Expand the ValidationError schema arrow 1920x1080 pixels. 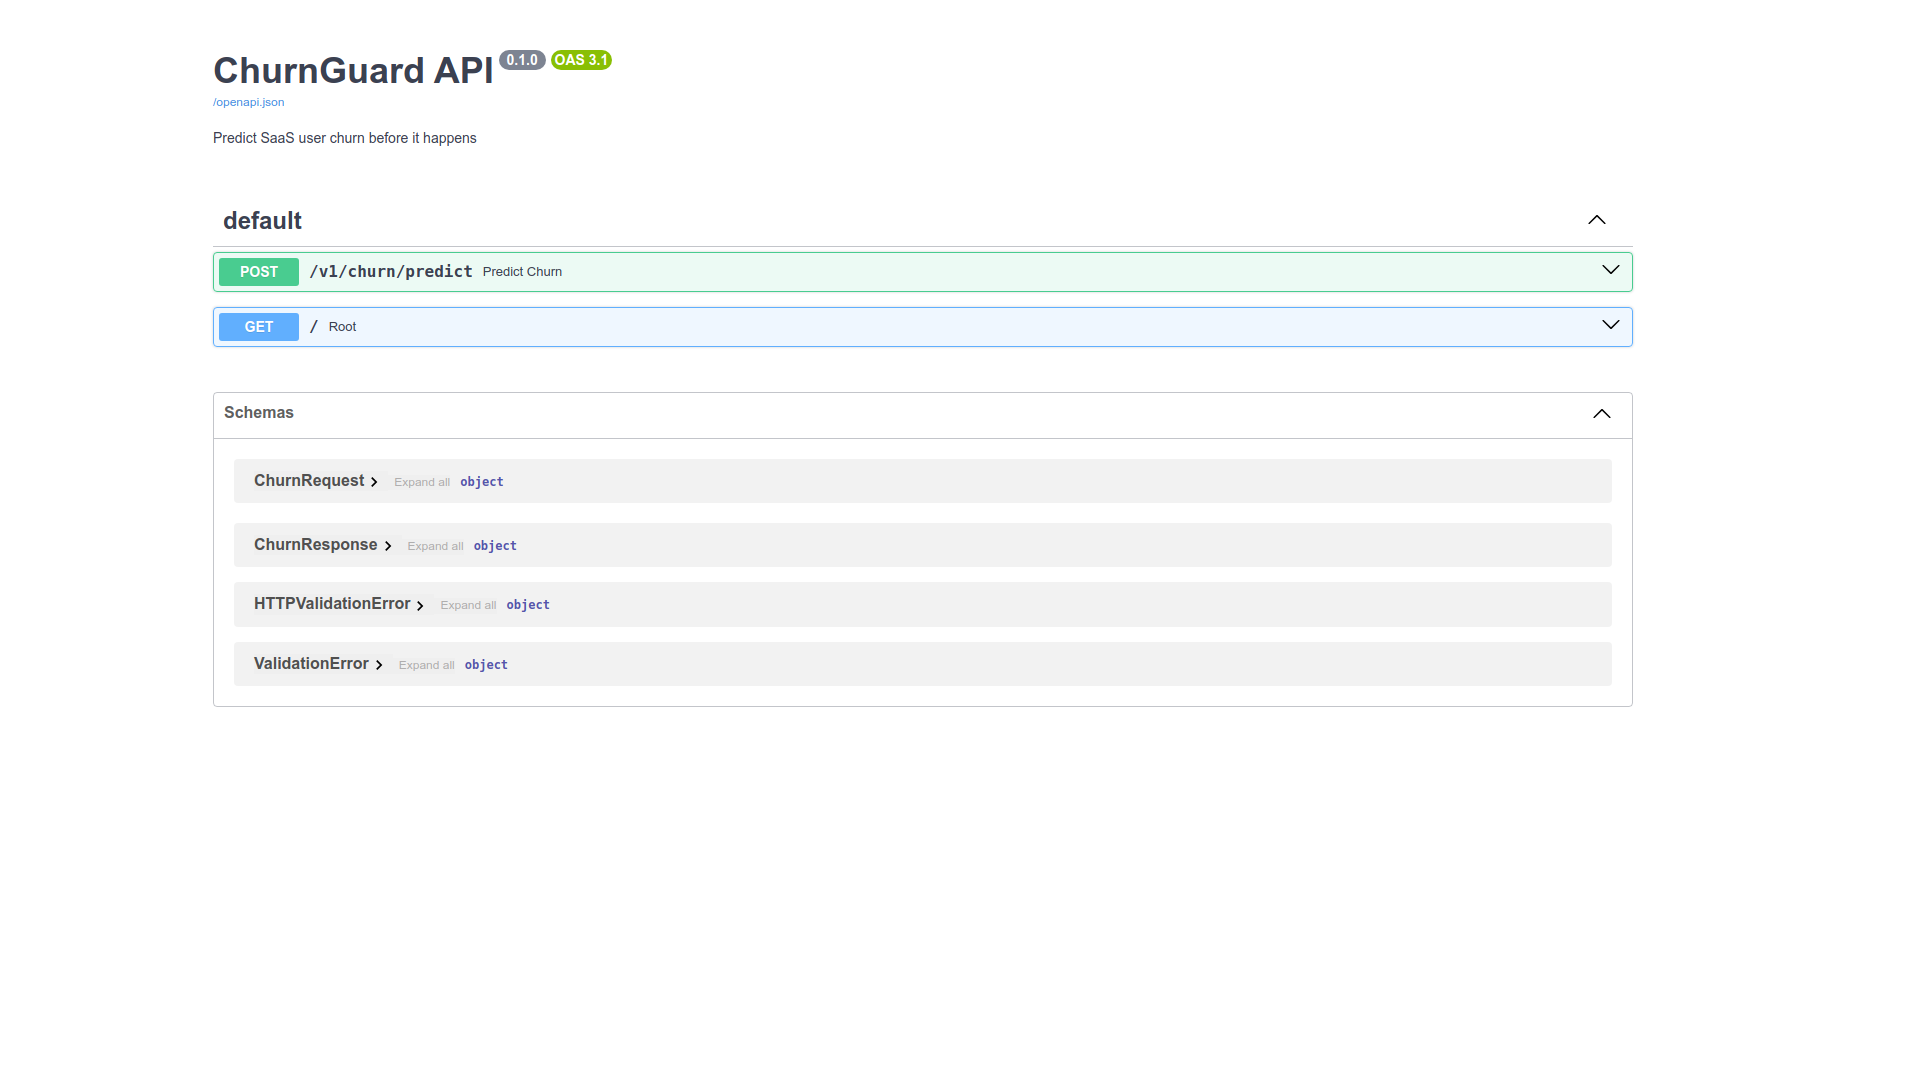[379, 665]
